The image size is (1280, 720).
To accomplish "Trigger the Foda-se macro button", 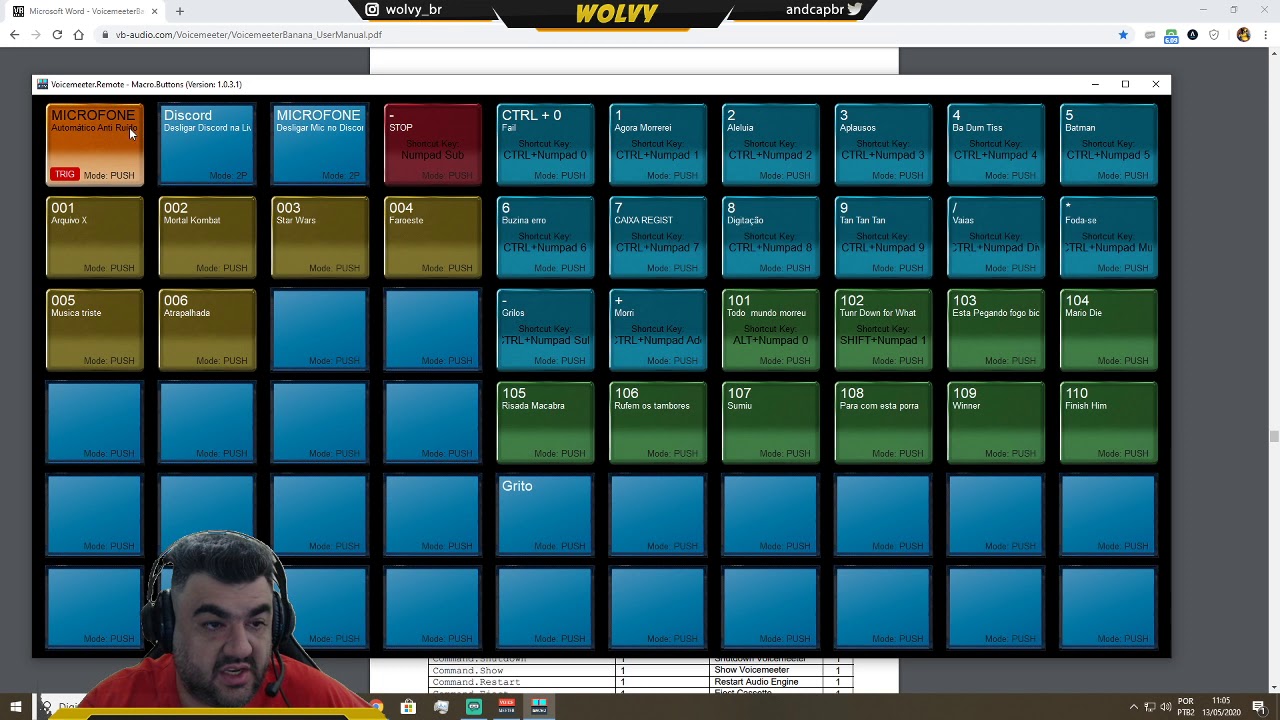I will 1108,237.
